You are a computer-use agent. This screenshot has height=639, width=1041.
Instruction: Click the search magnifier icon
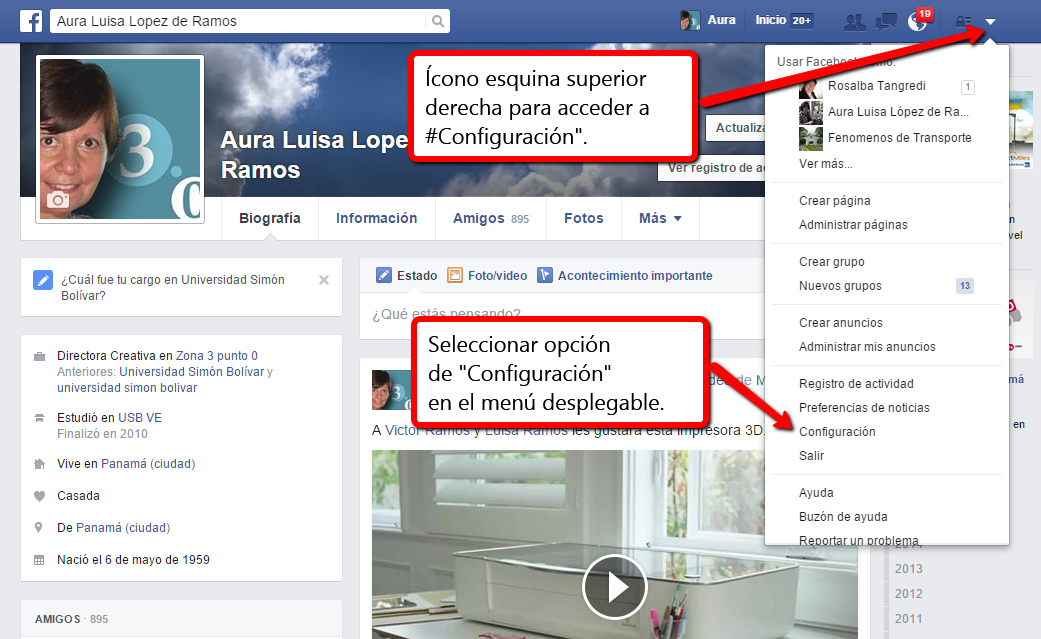(438, 21)
